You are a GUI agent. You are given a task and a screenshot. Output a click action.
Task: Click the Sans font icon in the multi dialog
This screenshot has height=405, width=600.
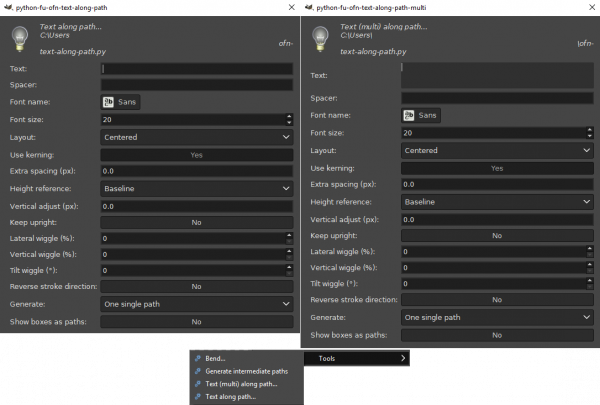409,115
